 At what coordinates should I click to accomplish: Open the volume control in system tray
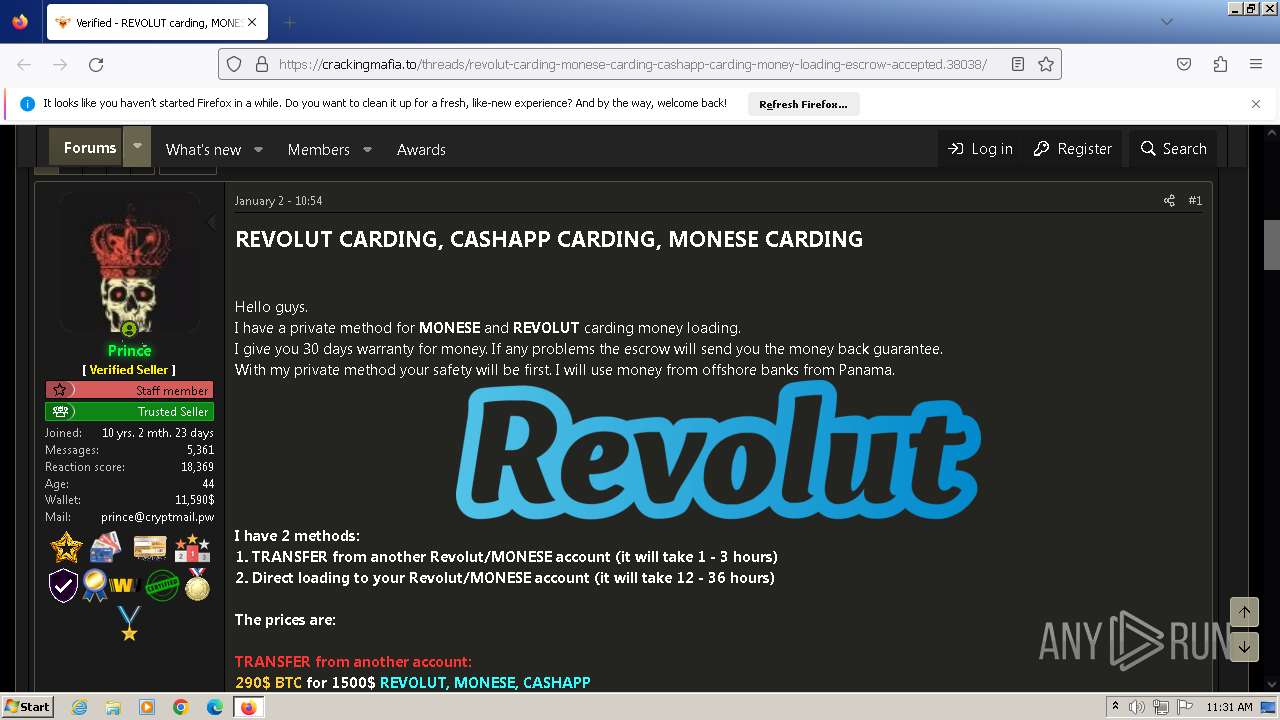[x=1137, y=707]
